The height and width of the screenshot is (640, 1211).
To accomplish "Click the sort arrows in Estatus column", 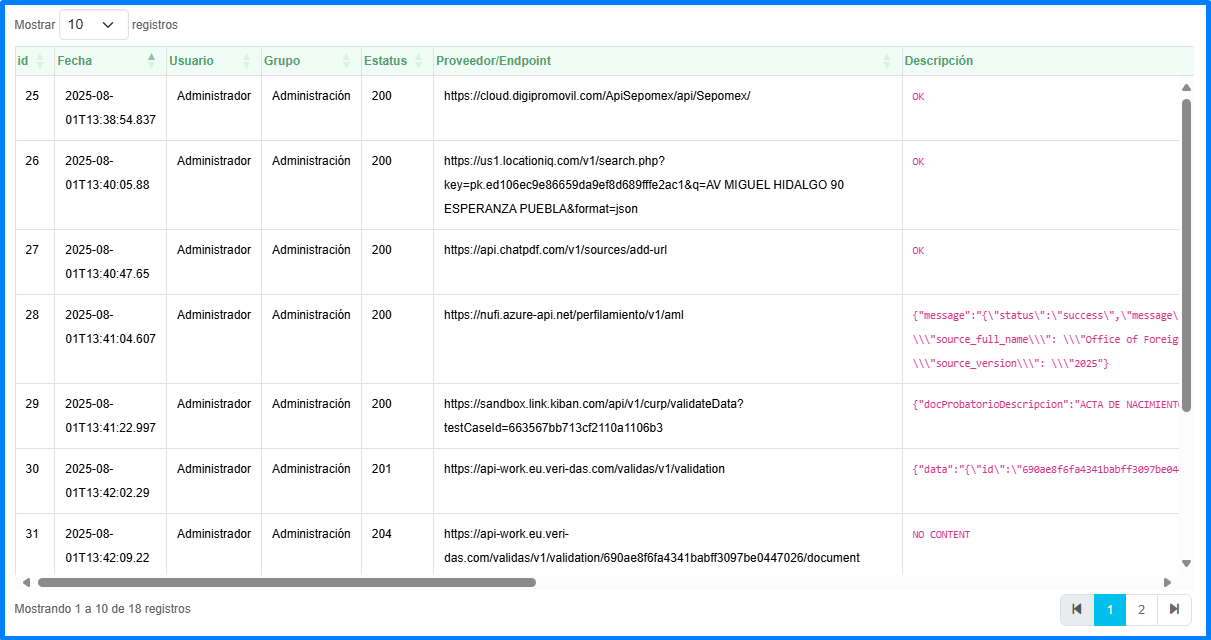I will coord(418,61).
